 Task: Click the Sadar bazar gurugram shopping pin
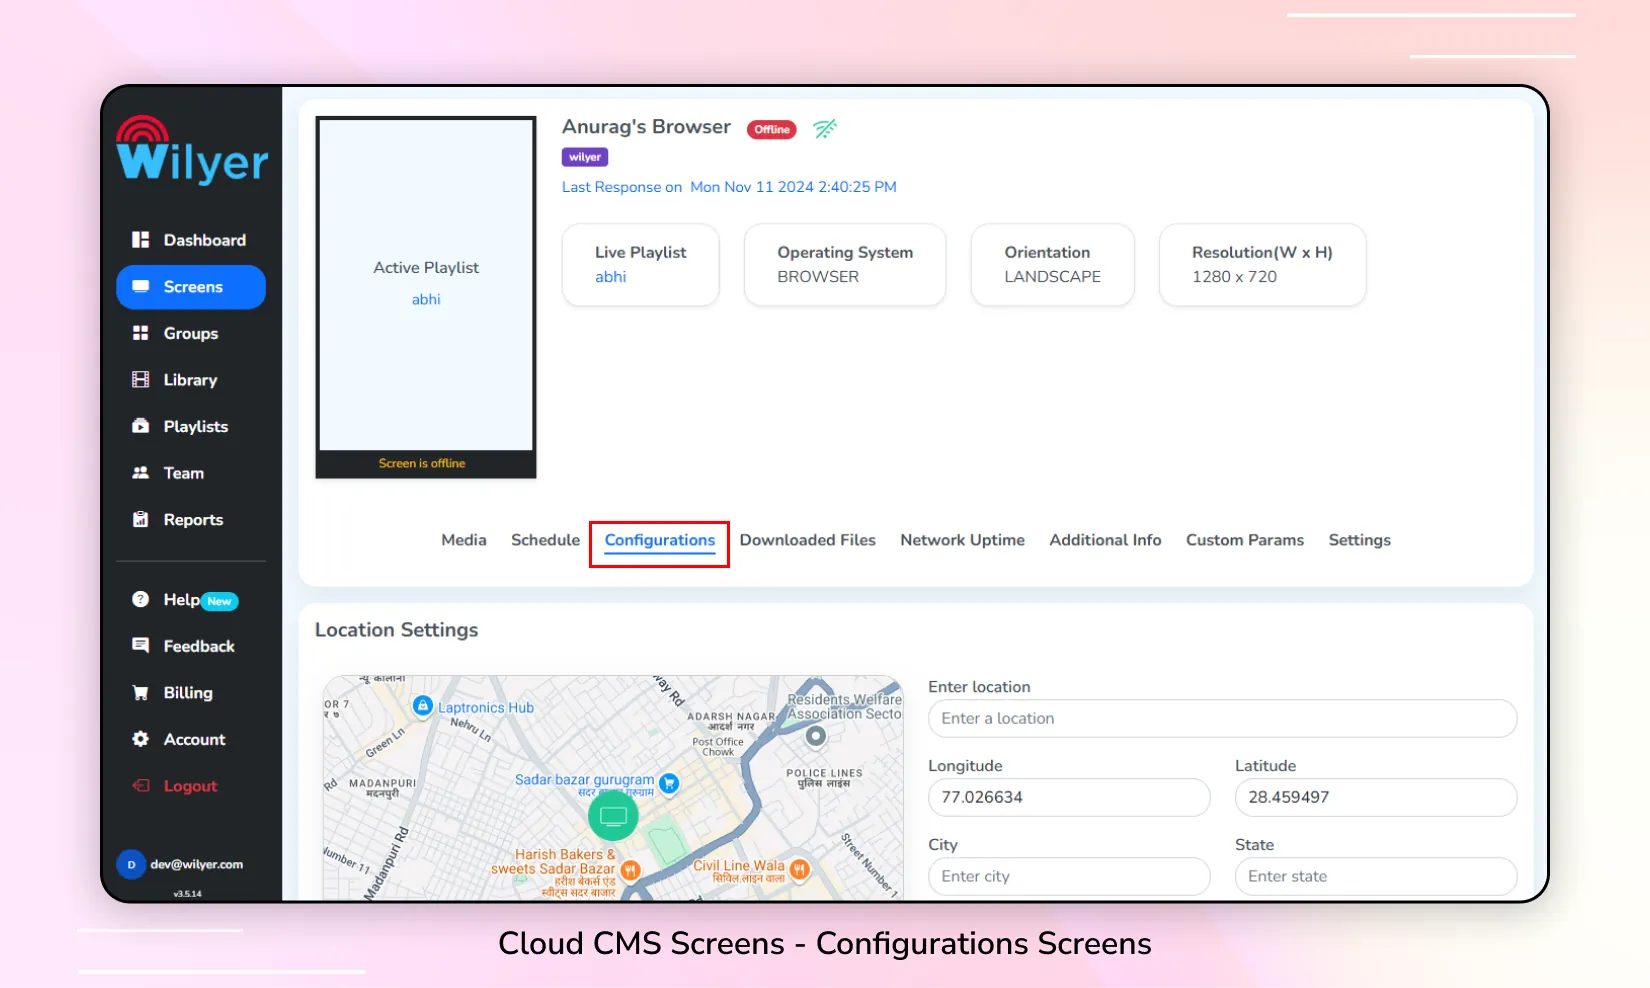click(x=669, y=784)
